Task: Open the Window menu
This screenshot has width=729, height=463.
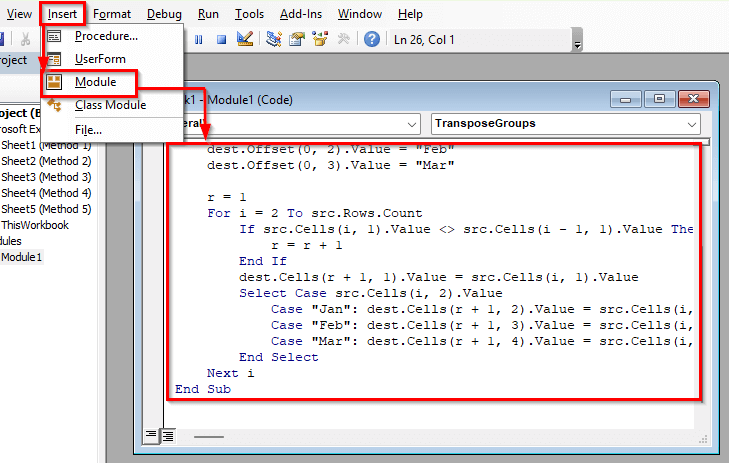Action: click(359, 14)
